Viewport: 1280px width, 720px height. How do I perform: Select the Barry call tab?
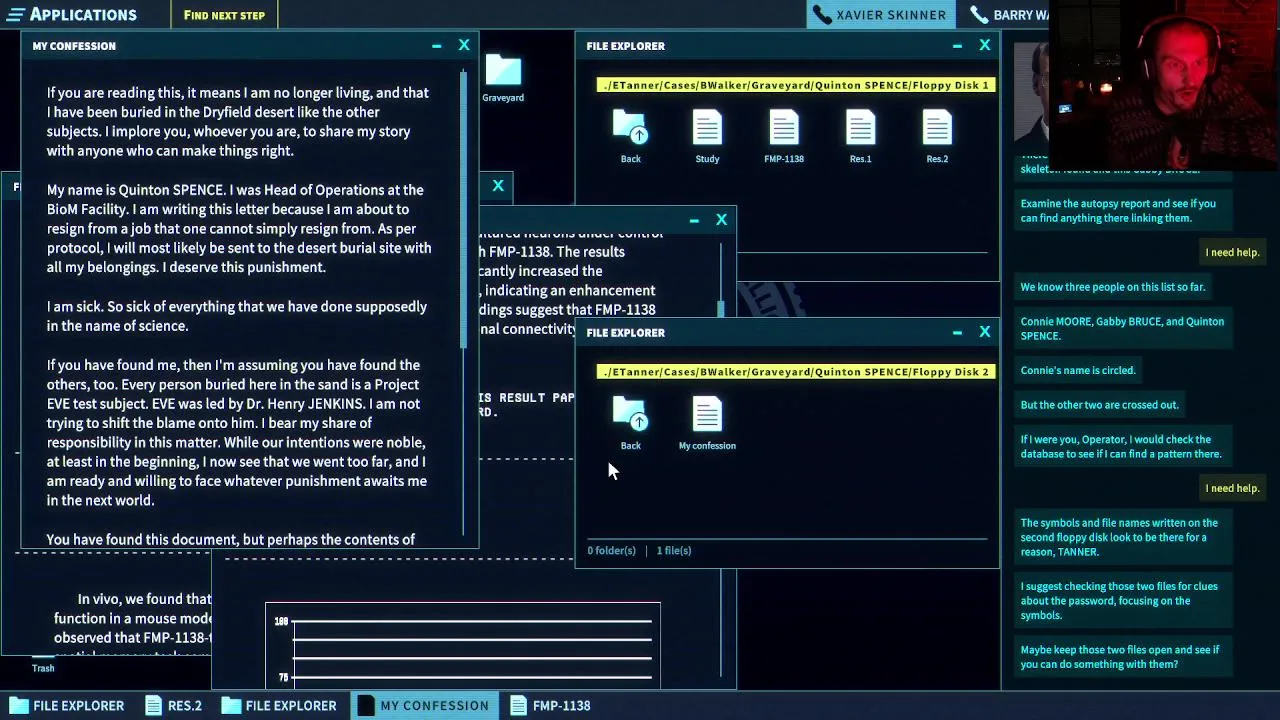(x=1008, y=15)
